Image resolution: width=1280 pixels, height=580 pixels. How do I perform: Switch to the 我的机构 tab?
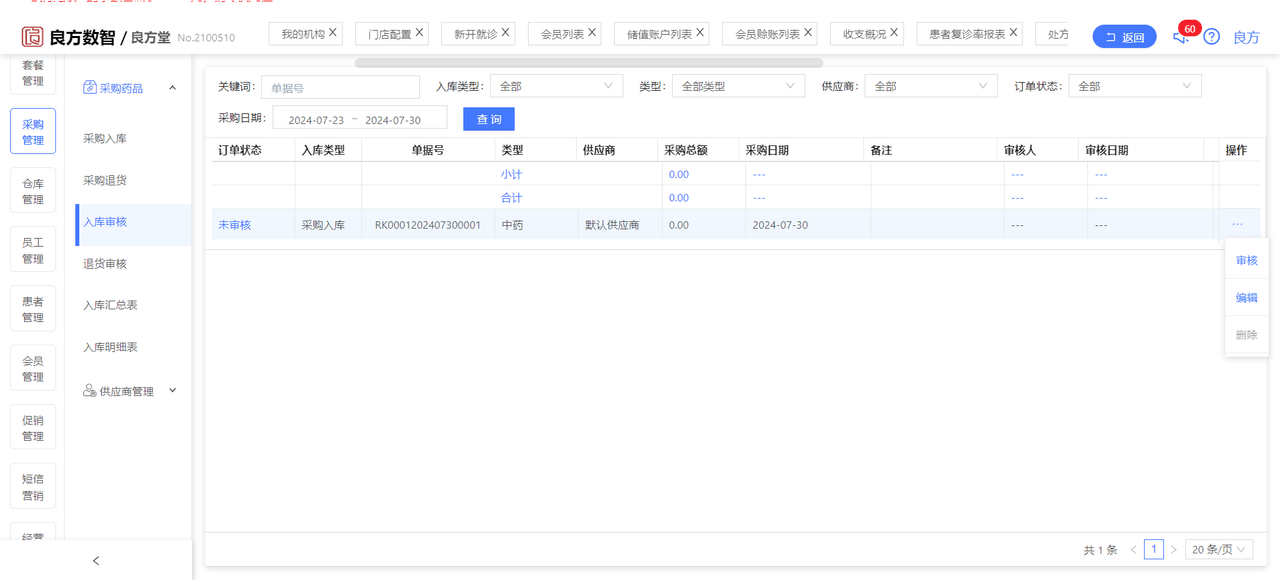click(303, 34)
